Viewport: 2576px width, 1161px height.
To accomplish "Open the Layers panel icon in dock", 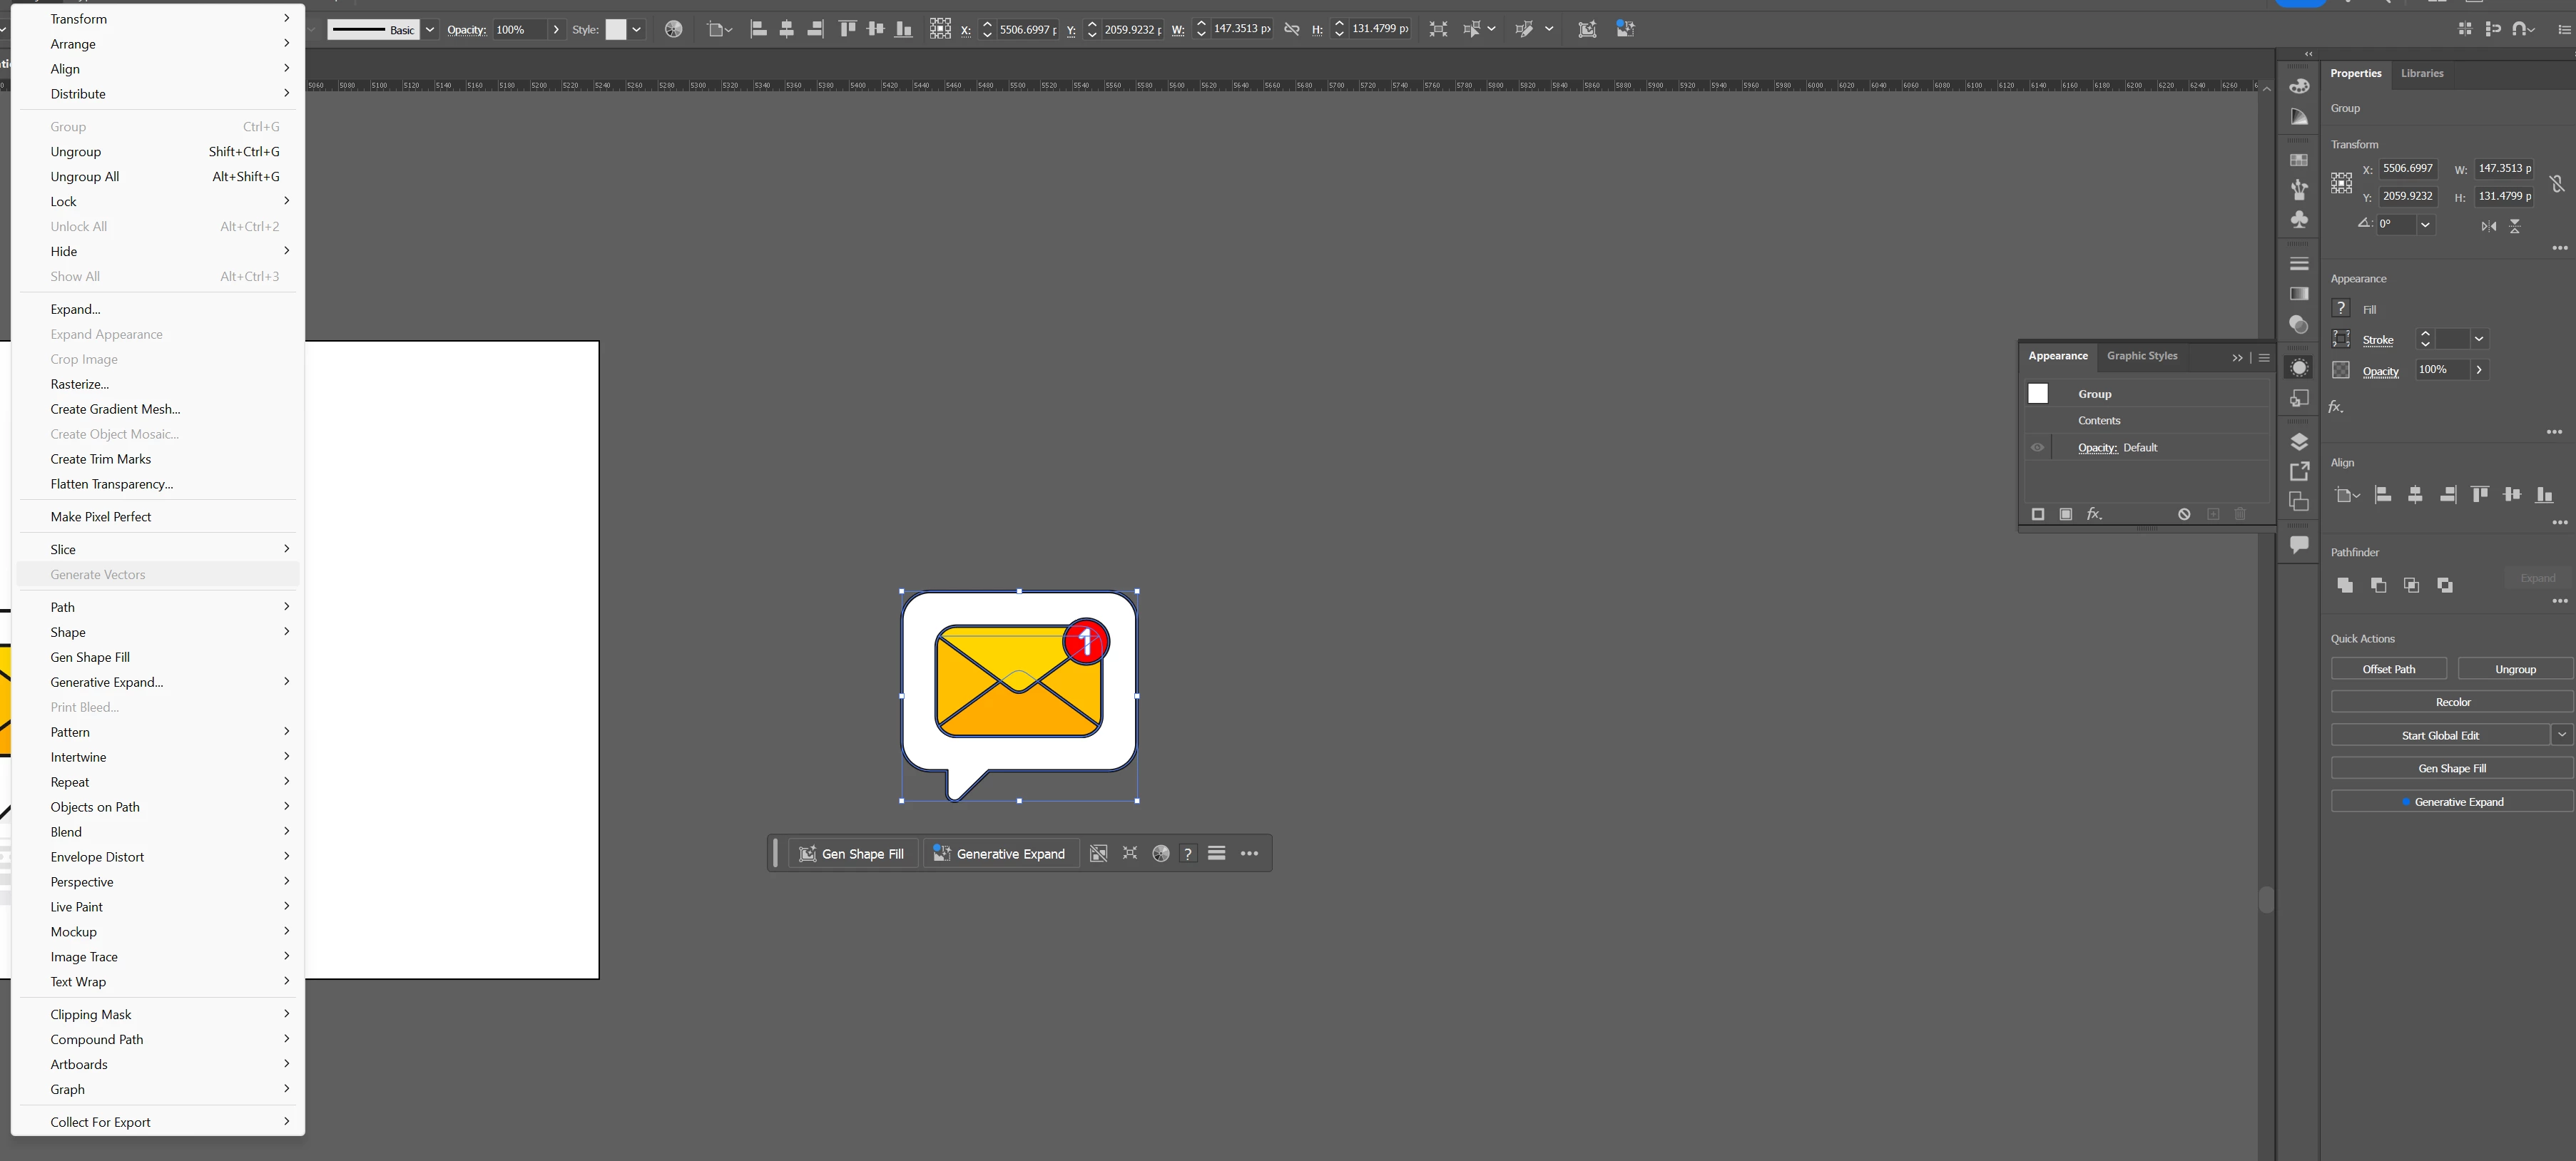I will point(2299,442).
